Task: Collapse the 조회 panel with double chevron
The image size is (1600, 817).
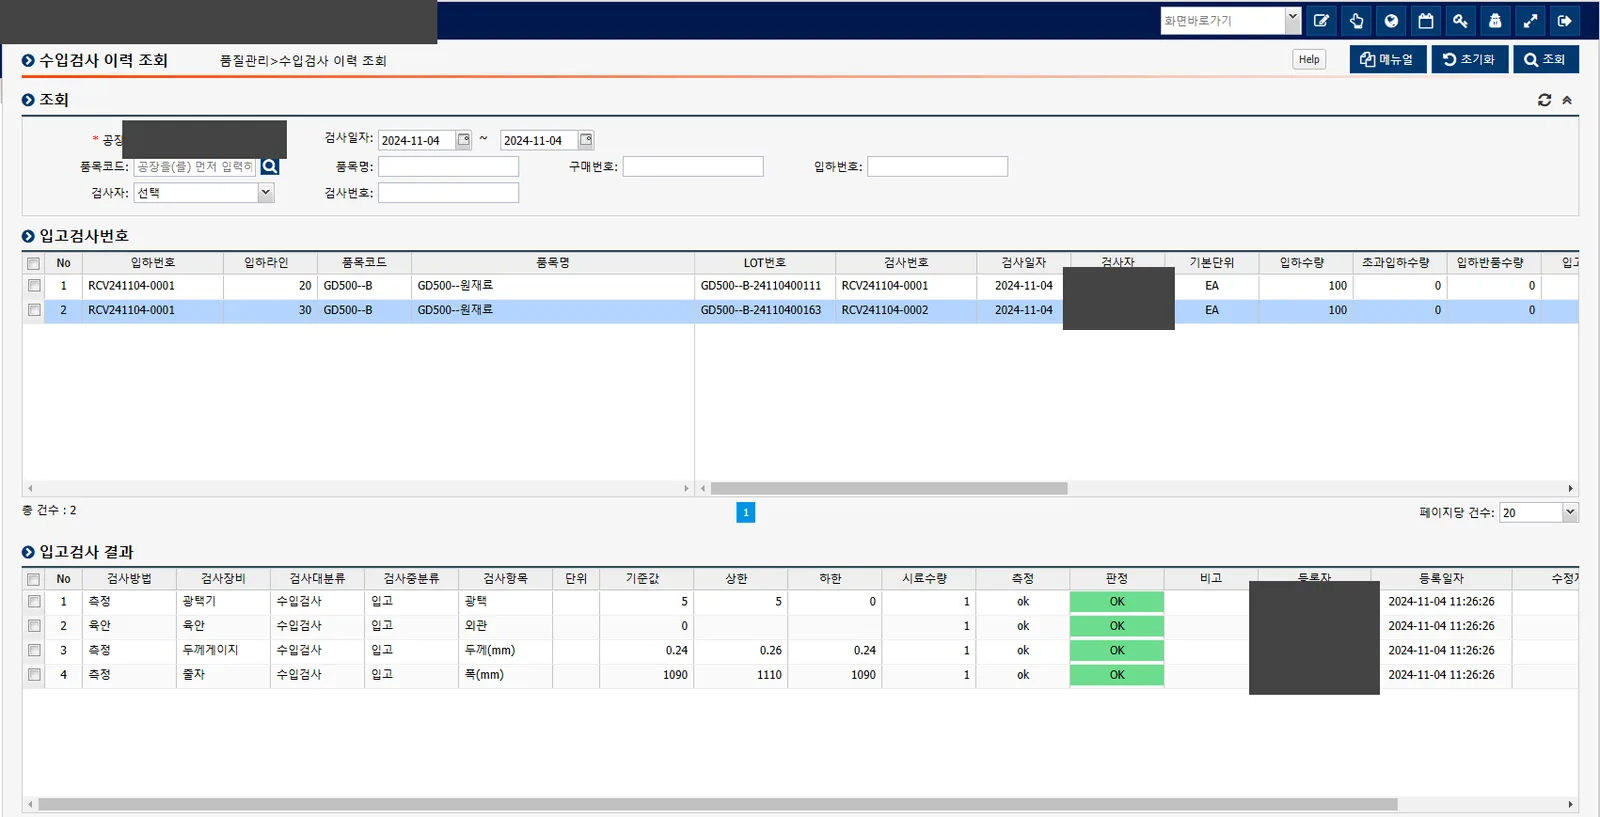Action: [1567, 100]
